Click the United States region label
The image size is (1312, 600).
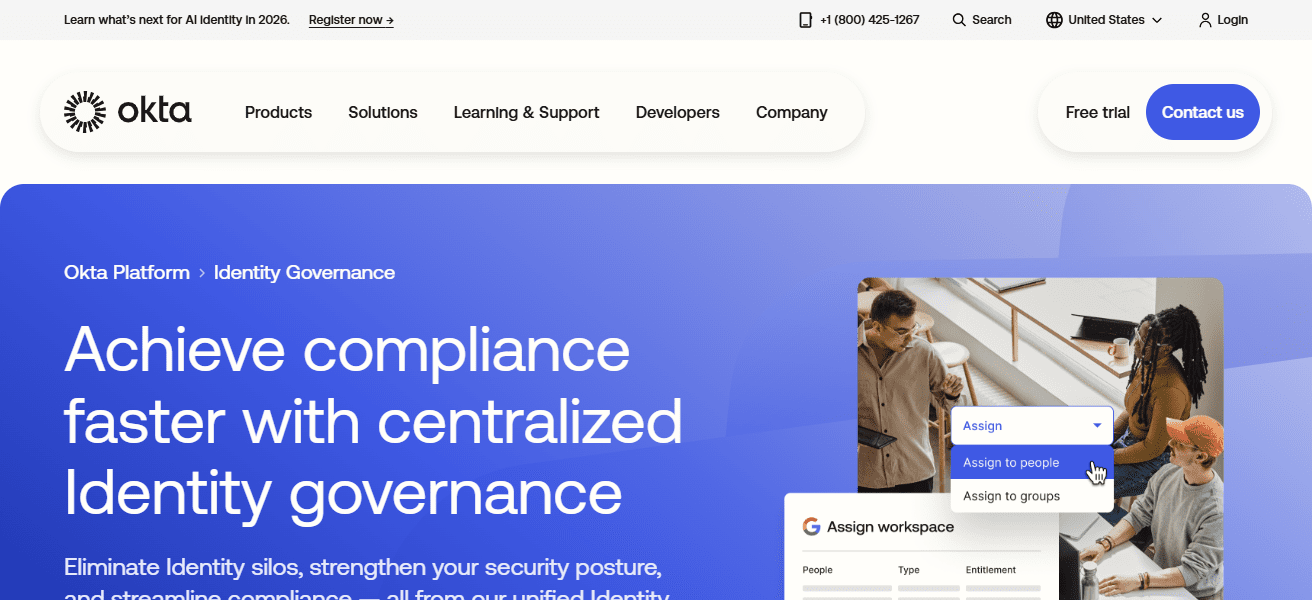point(1106,20)
